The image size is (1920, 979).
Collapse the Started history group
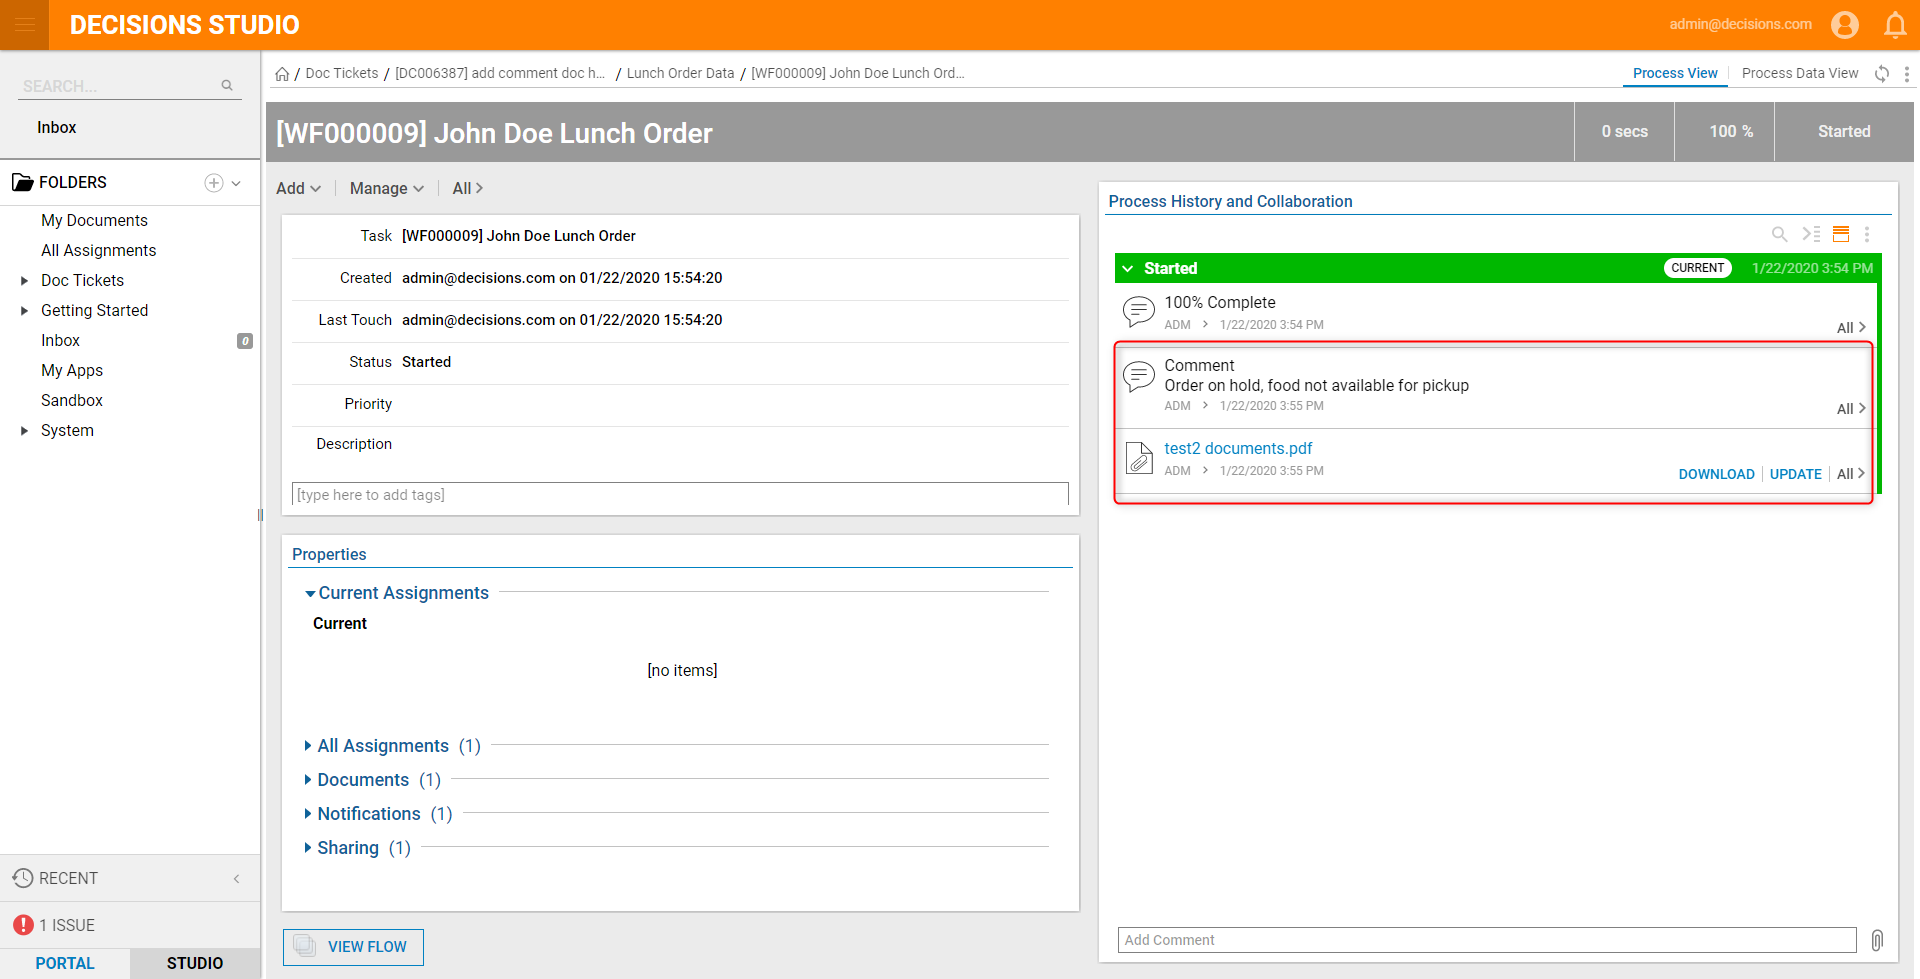click(x=1127, y=268)
